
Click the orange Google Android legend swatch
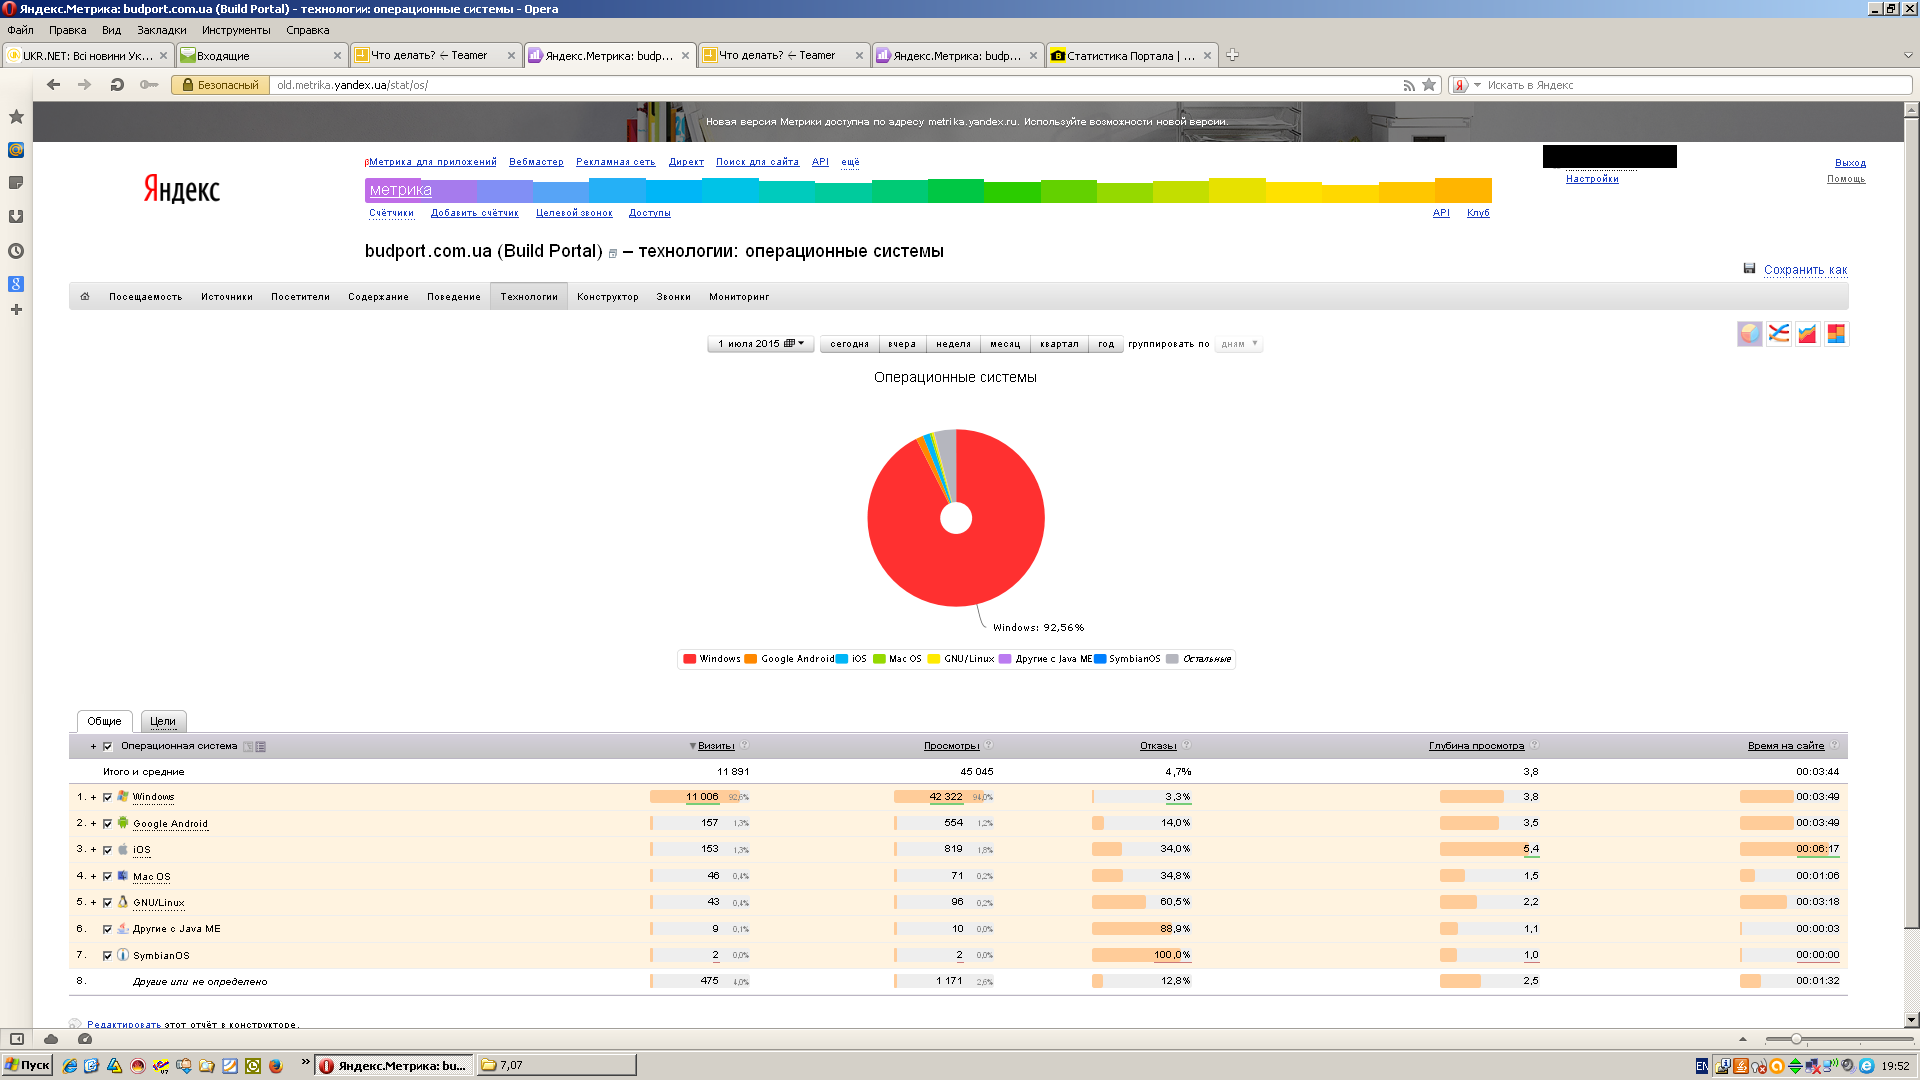point(750,659)
